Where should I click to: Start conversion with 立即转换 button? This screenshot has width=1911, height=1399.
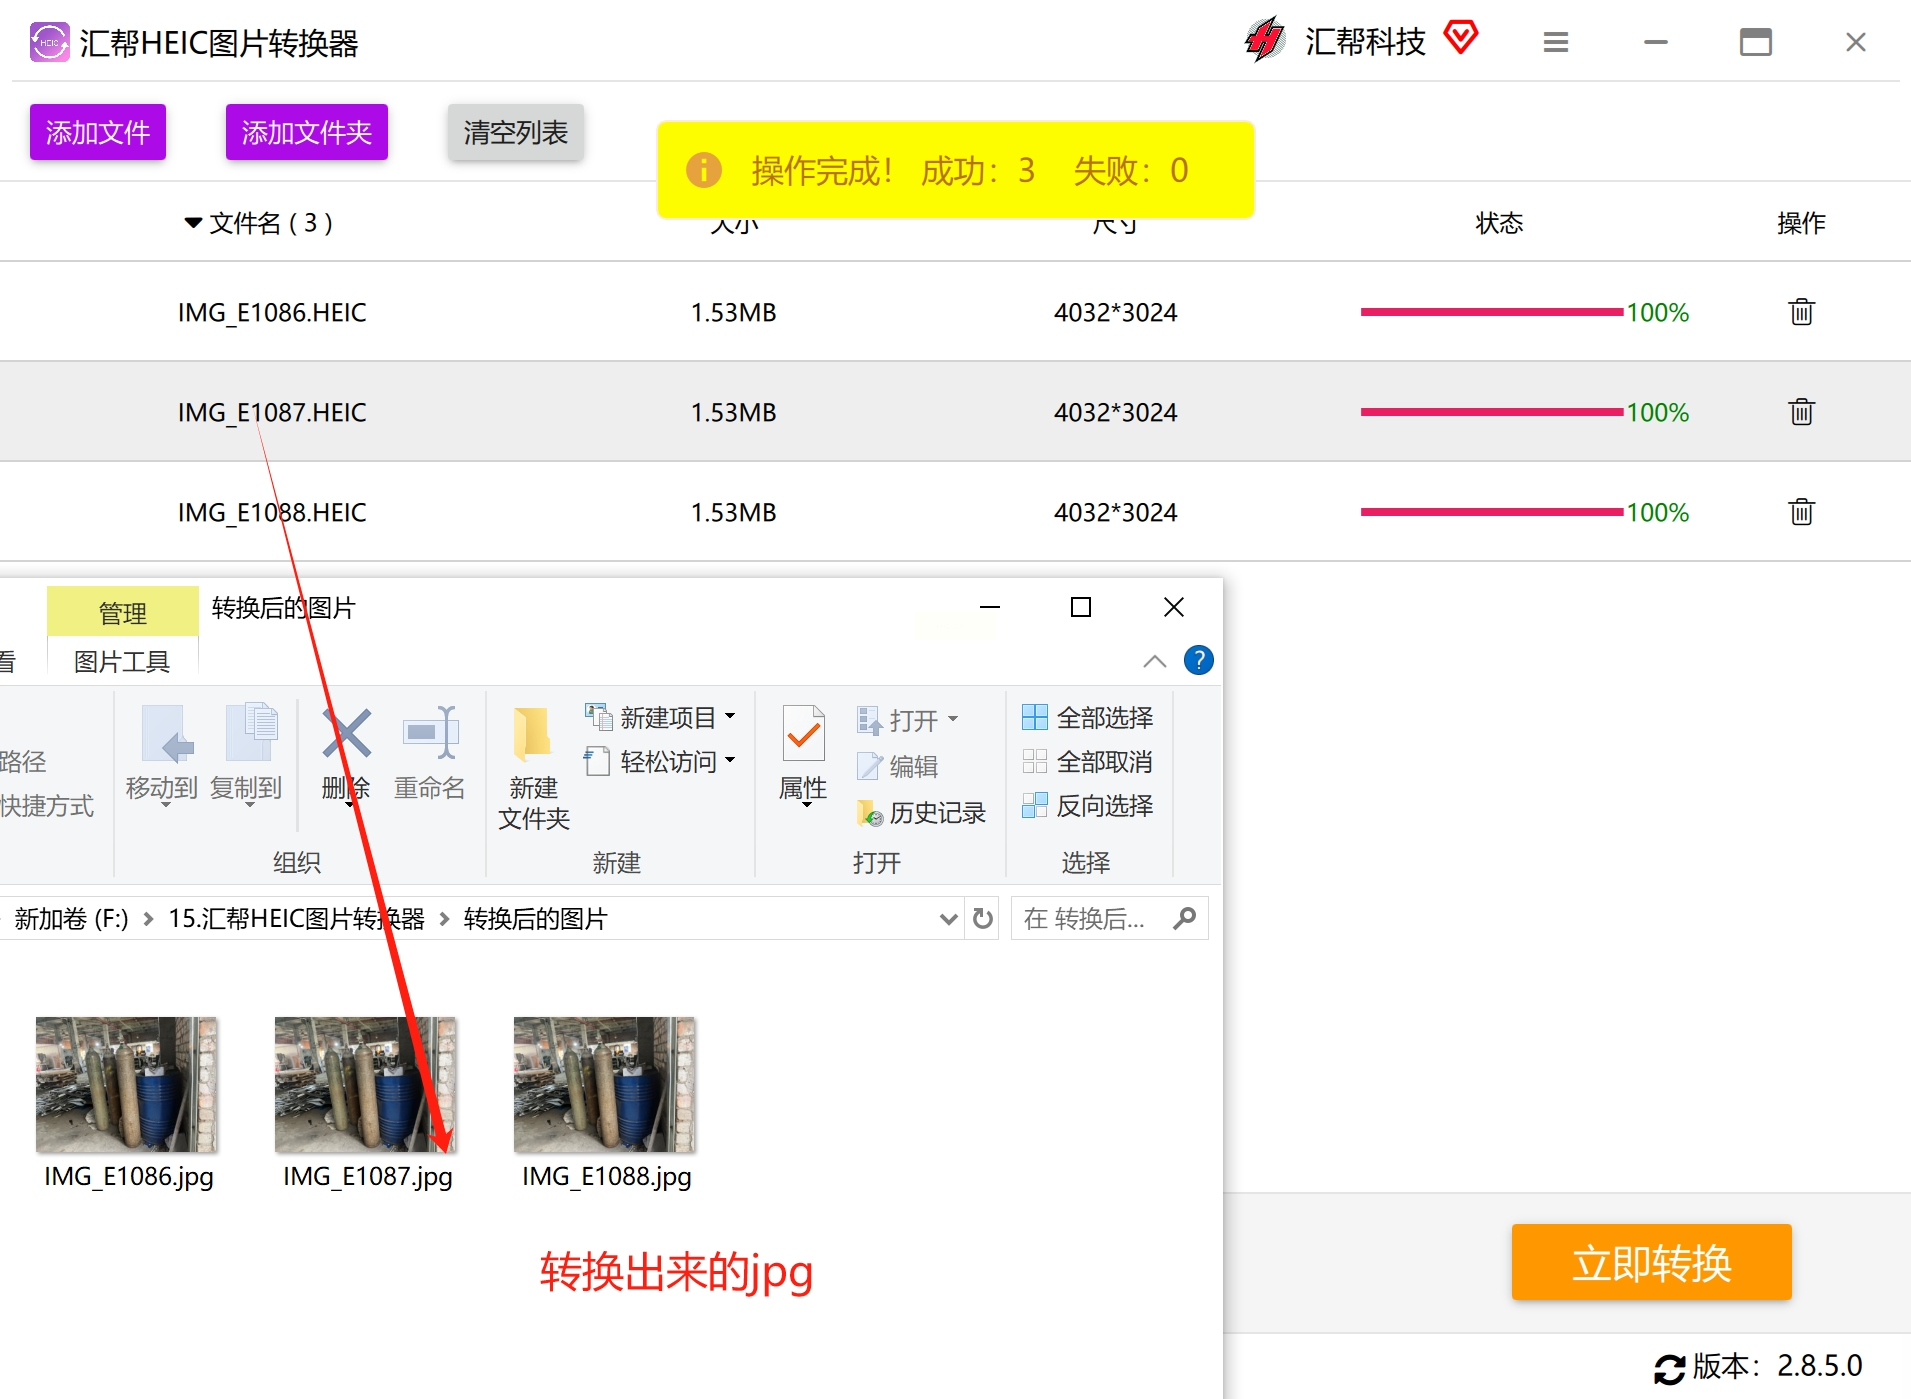tap(1651, 1262)
